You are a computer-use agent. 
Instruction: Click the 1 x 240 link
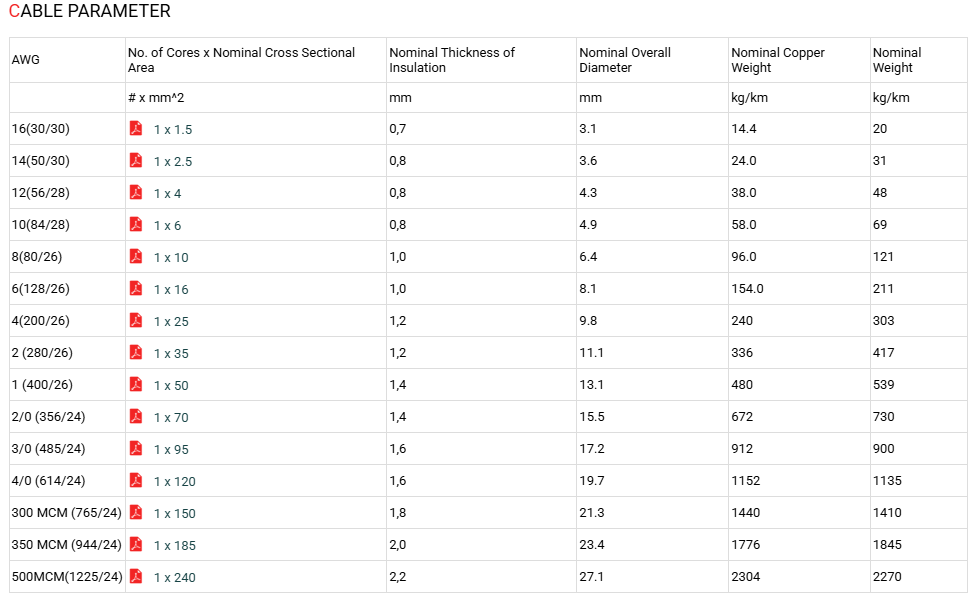[x=175, y=577]
